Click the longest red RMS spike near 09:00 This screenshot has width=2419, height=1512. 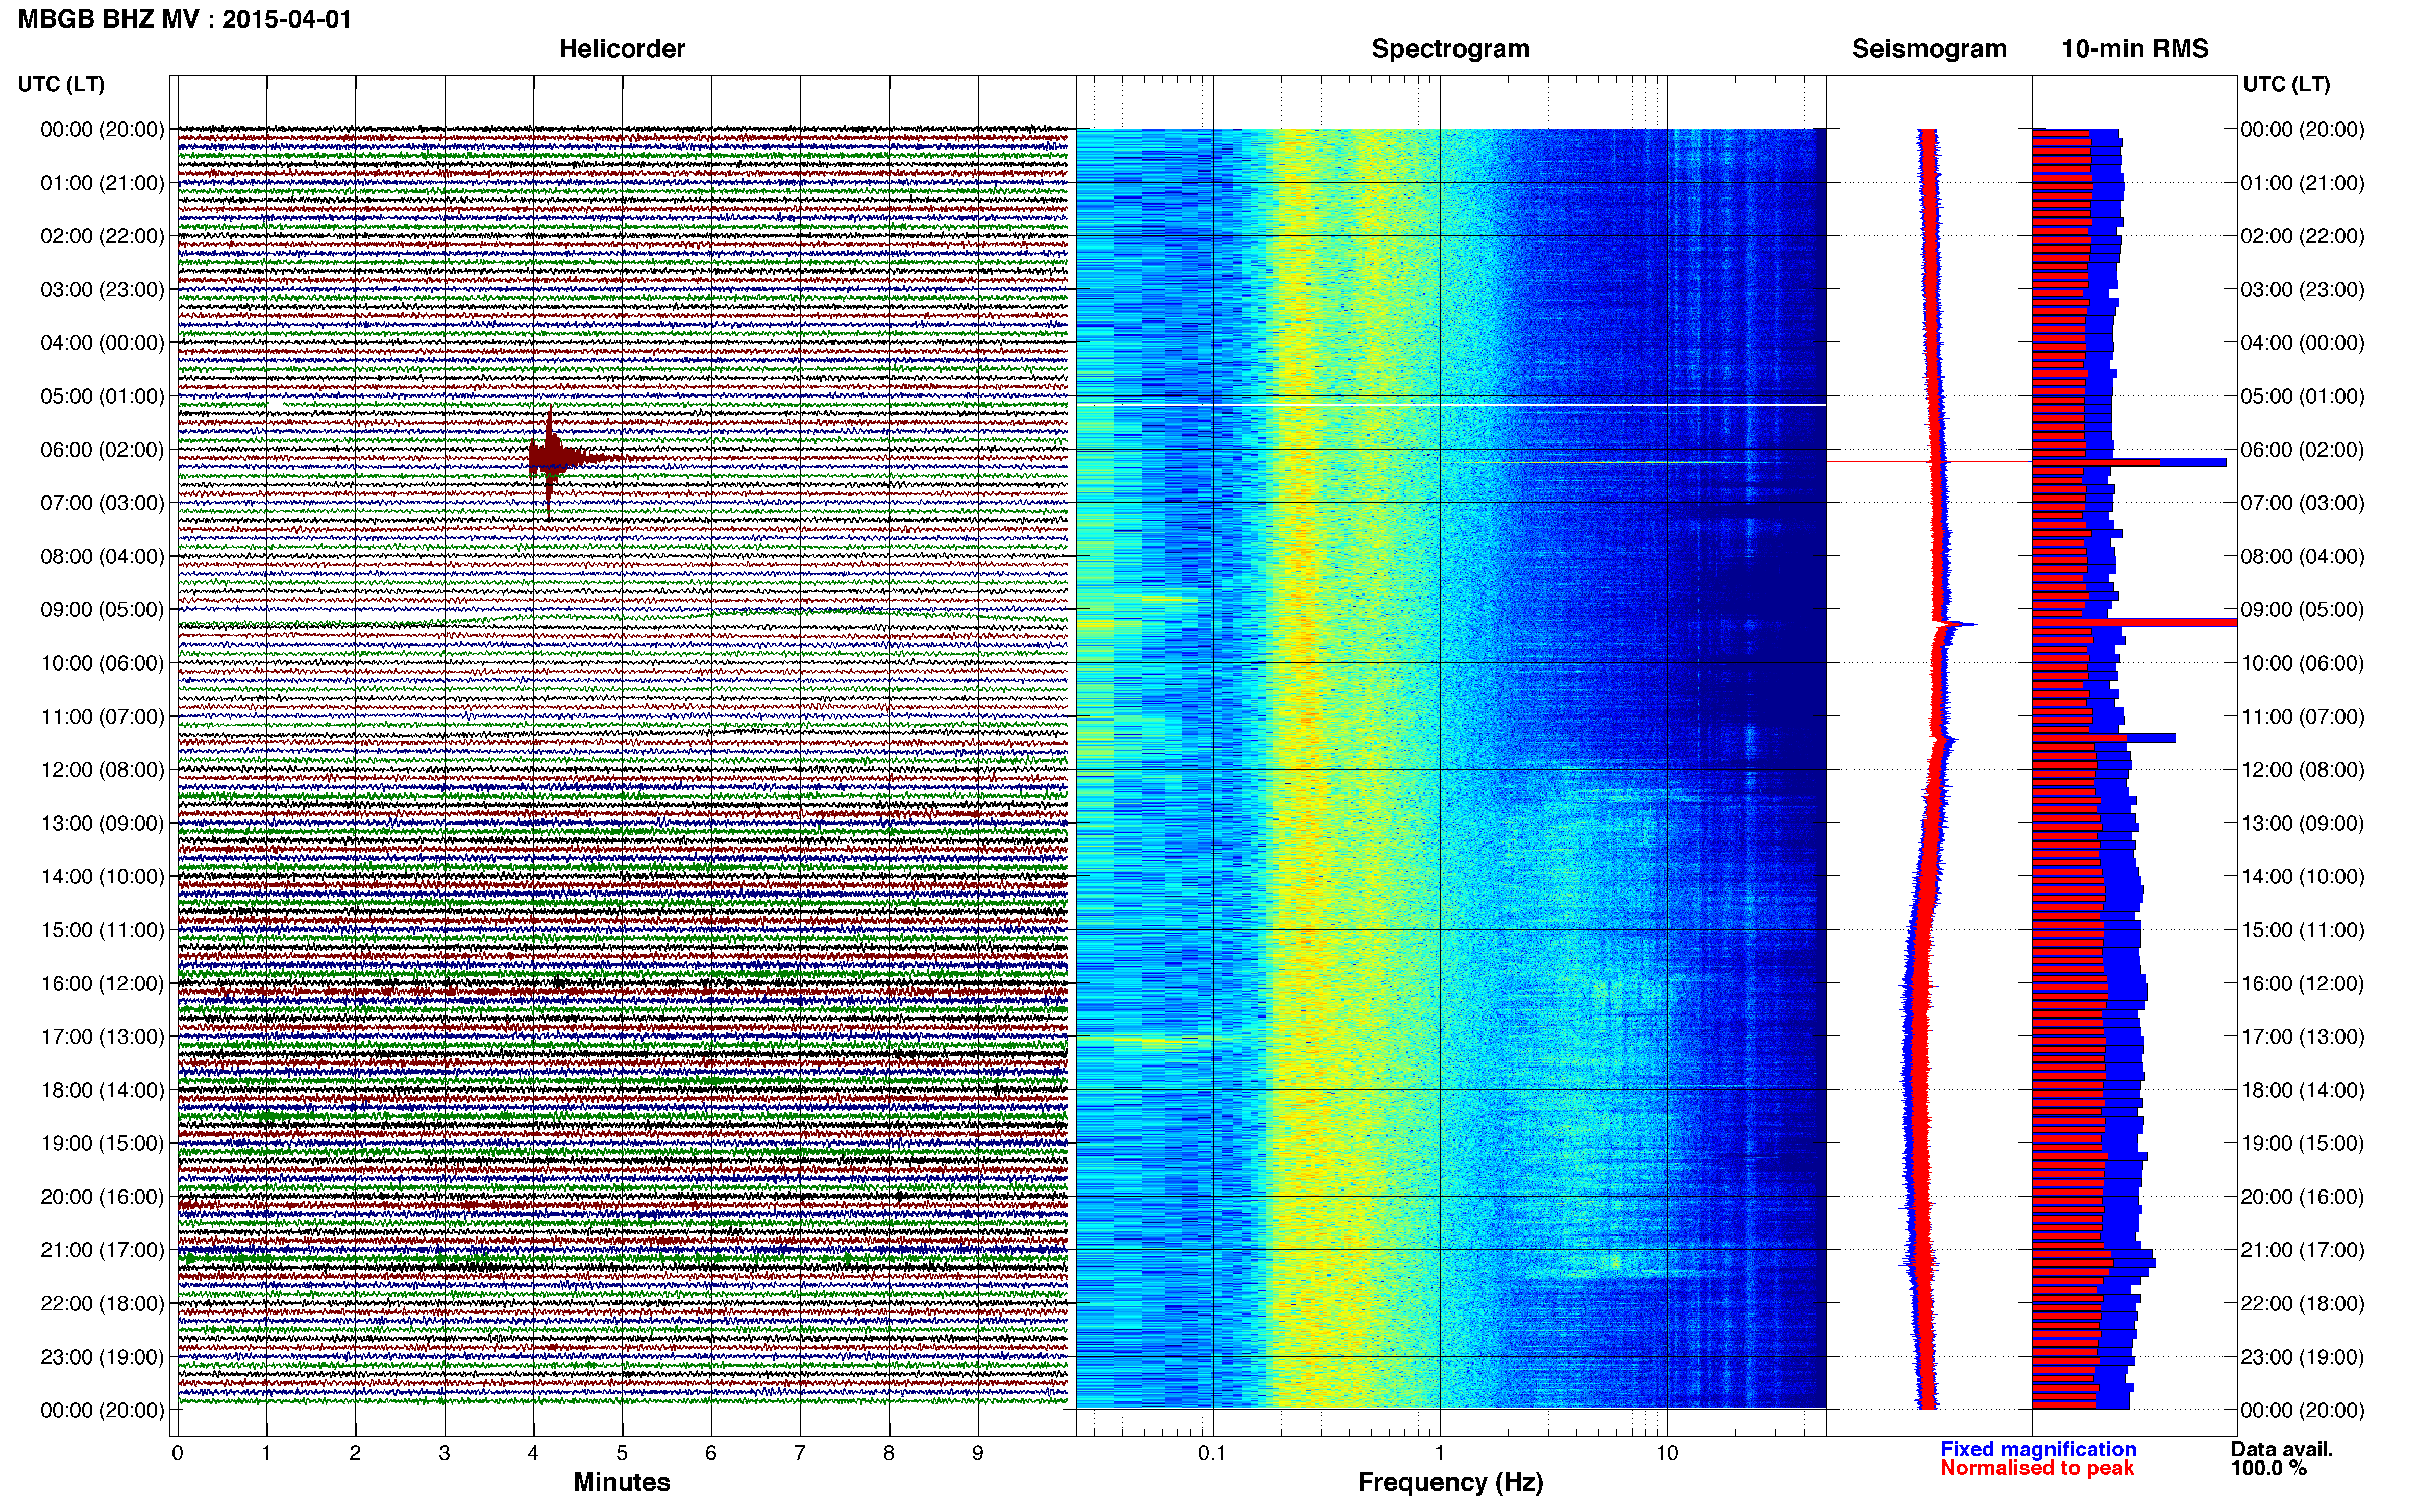click(x=2134, y=623)
